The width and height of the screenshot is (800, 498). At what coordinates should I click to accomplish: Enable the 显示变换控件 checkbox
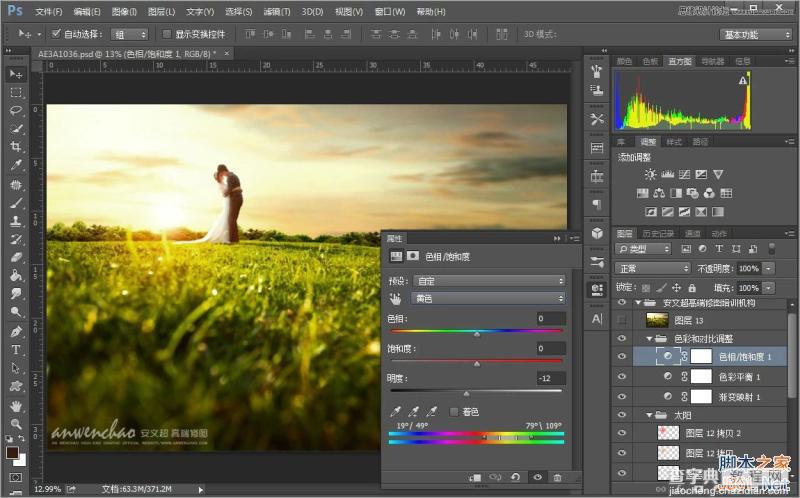pyautogui.click(x=167, y=34)
